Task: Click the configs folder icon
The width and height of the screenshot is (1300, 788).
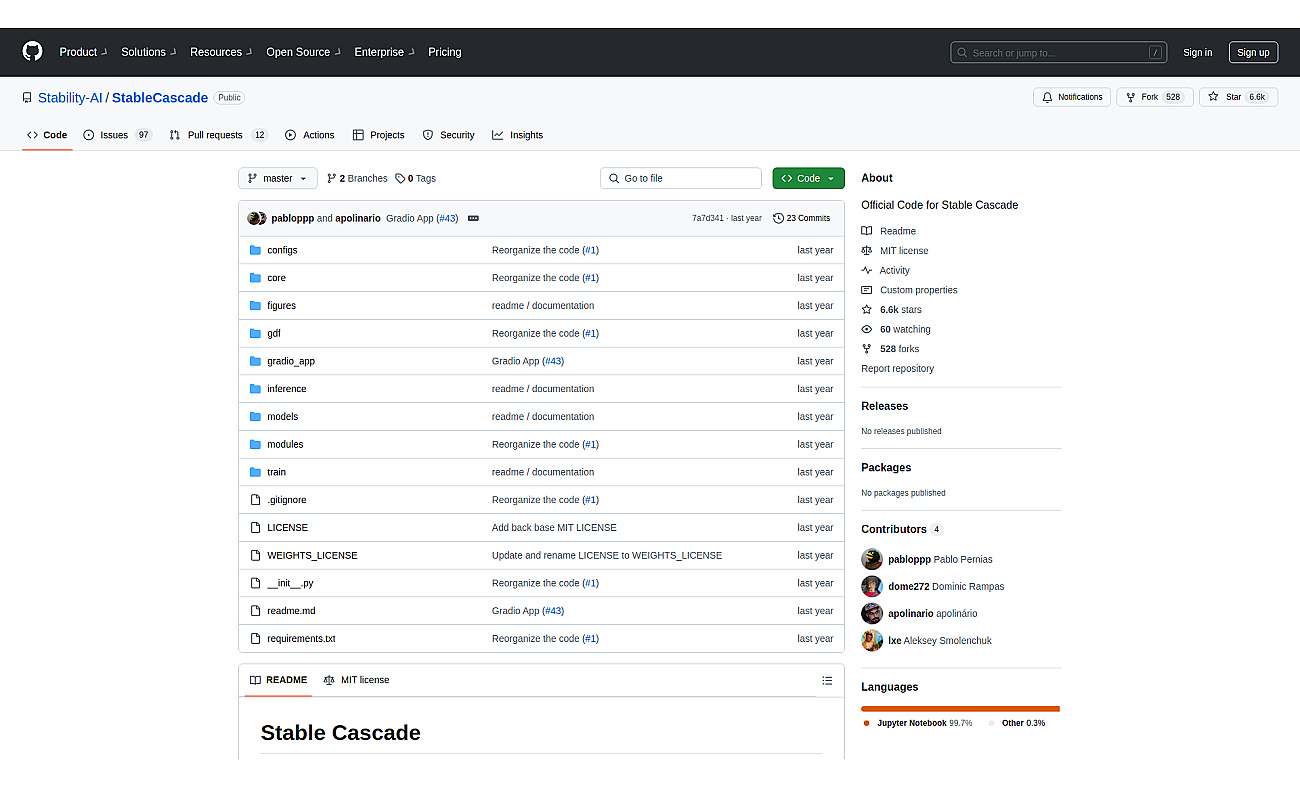Action: click(x=255, y=250)
